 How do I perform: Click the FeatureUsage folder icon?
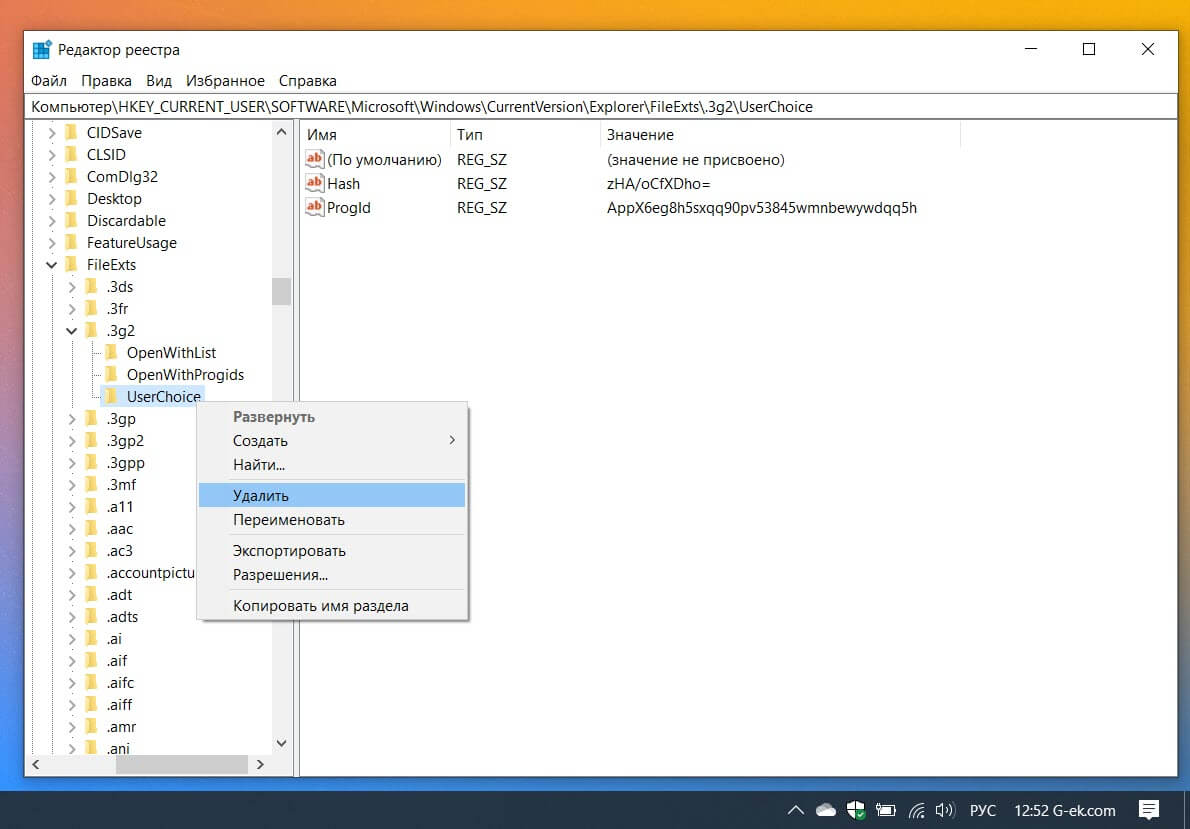click(x=72, y=242)
